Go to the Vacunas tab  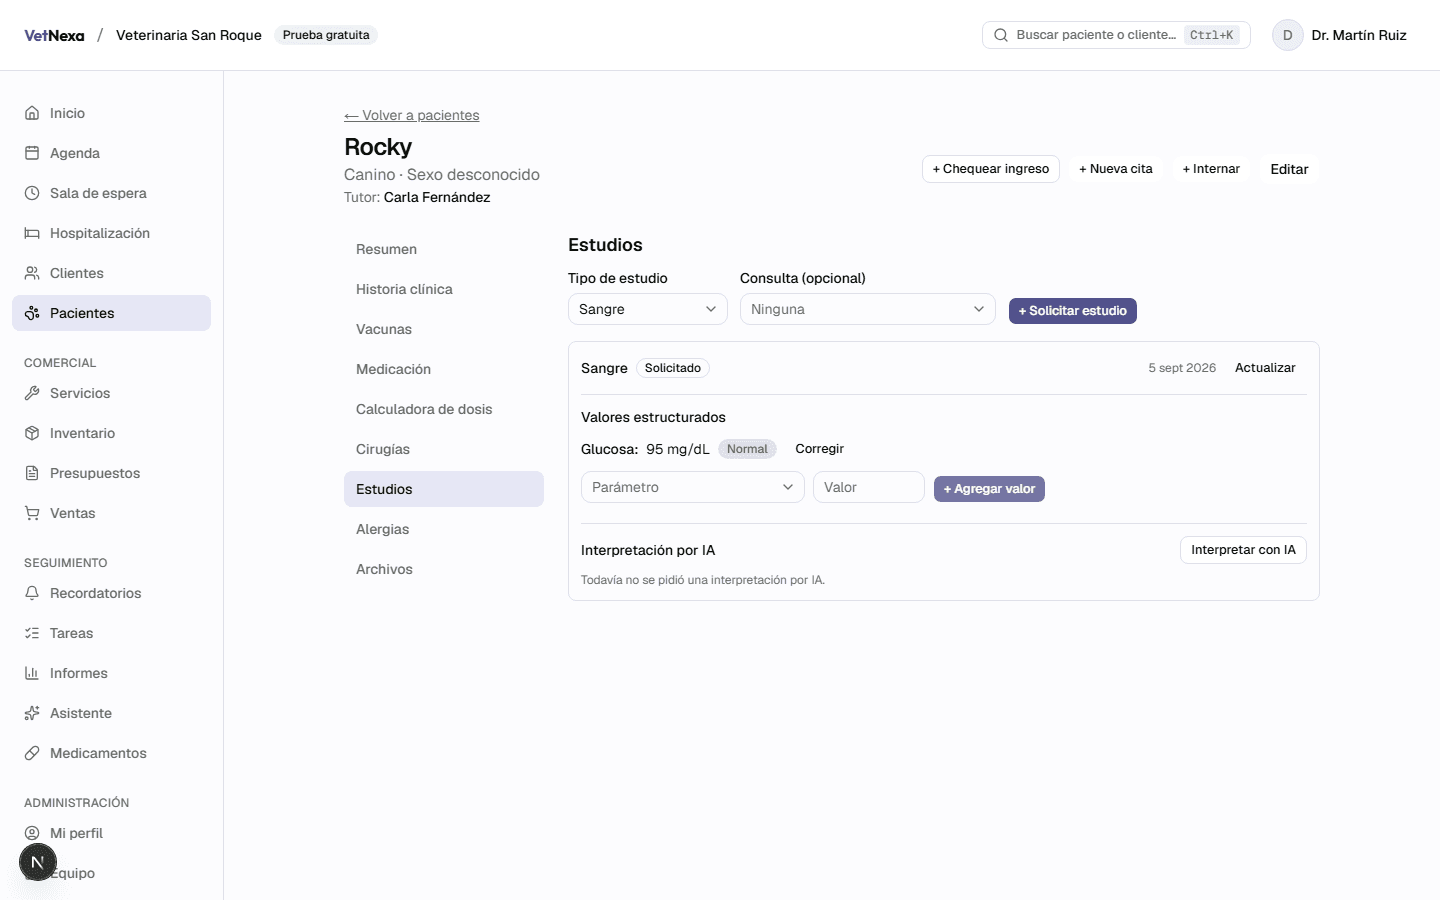pos(444,329)
